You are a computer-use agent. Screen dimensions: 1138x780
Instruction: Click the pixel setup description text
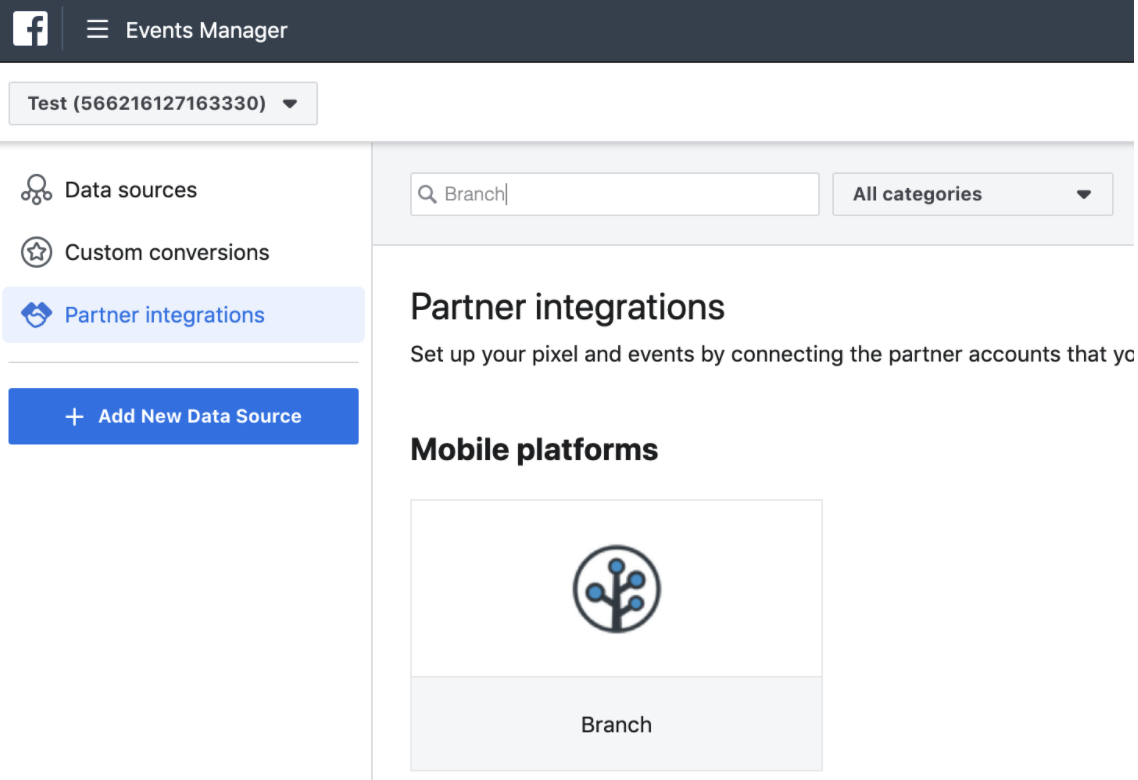[772, 354]
